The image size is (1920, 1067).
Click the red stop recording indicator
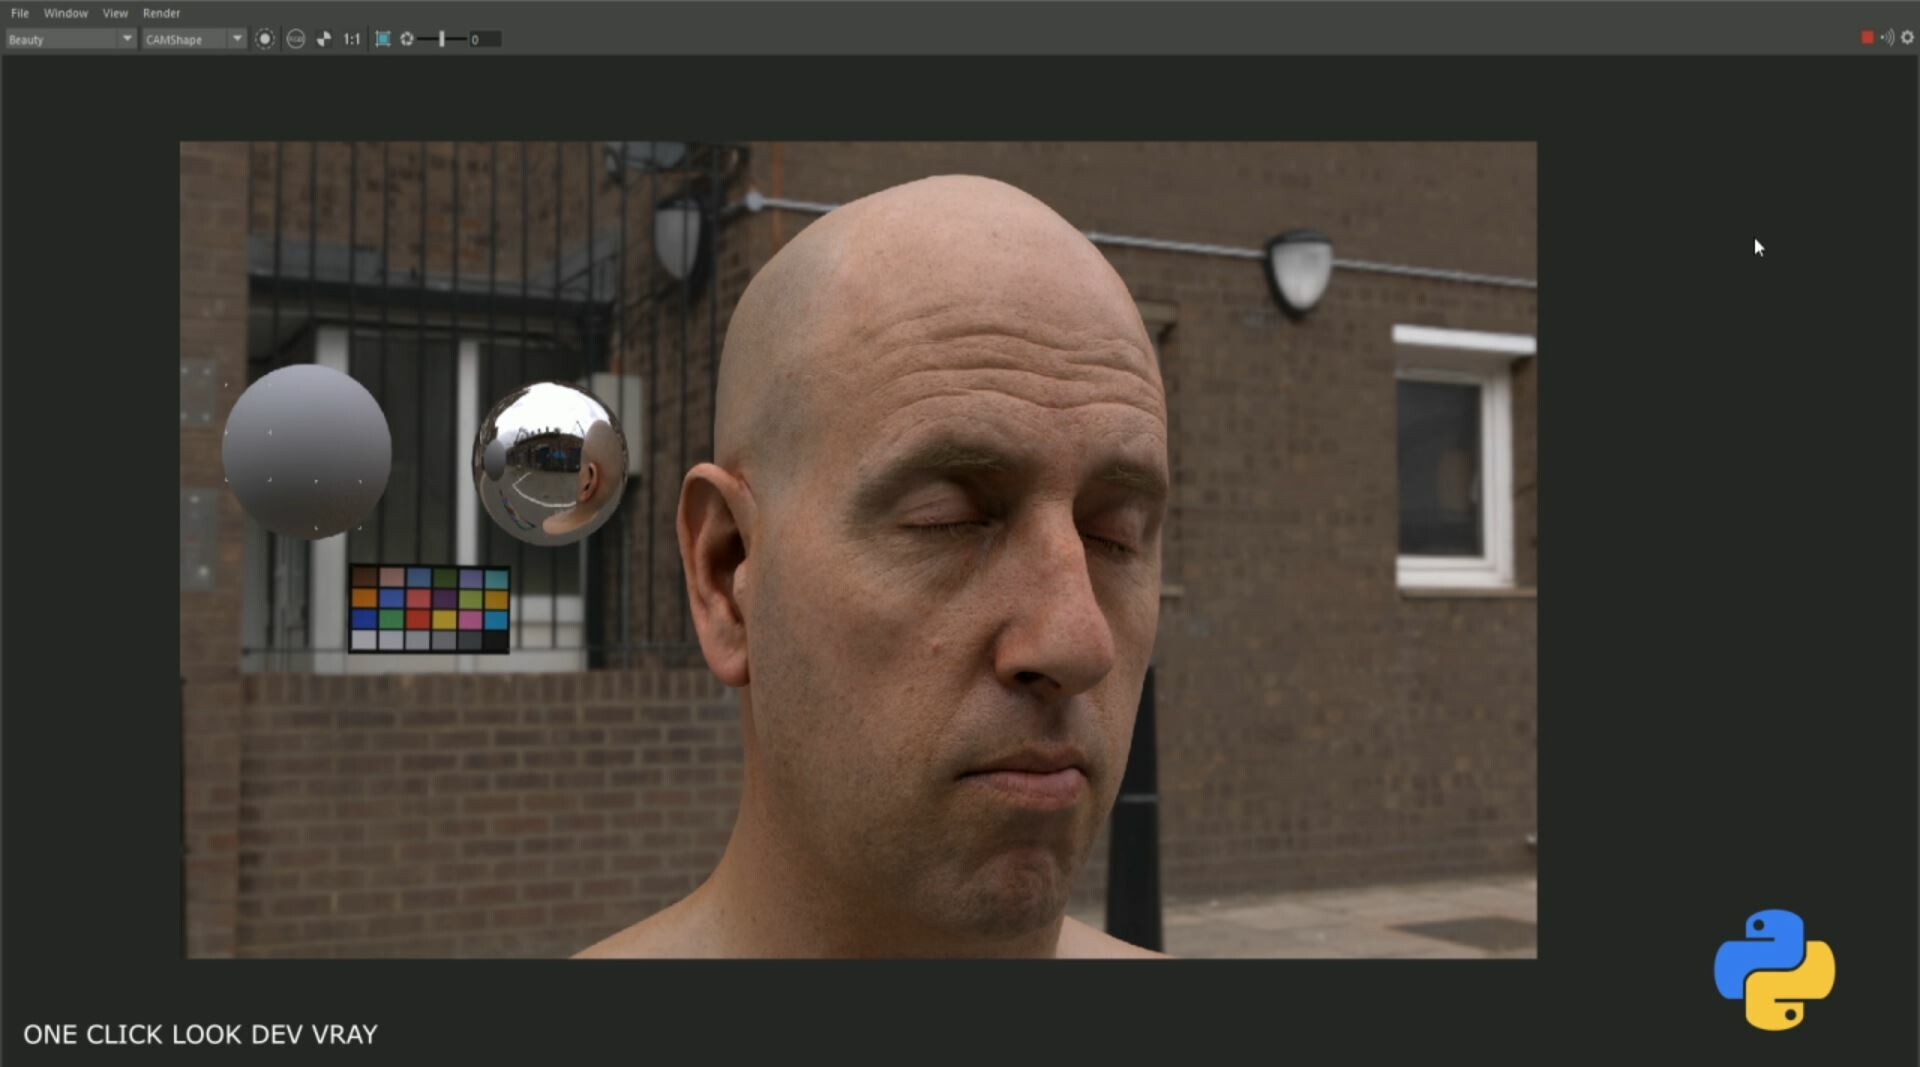[1866, 37]
